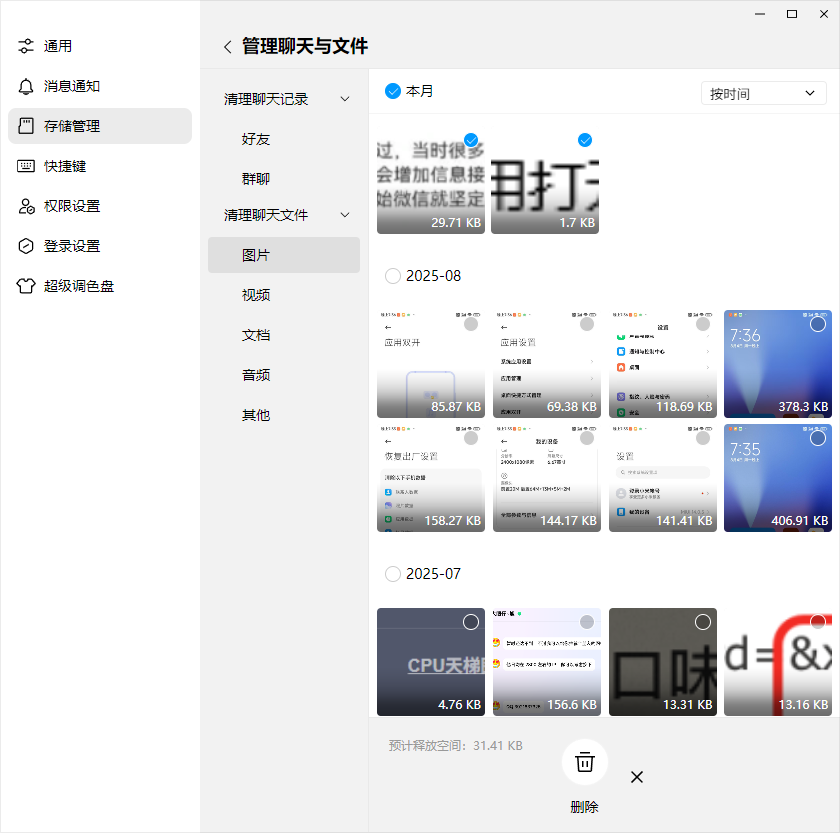The width and height of the screenshot is (840, 833).
Task: Click the 删除 button
Action: click(x=584, y=805)
